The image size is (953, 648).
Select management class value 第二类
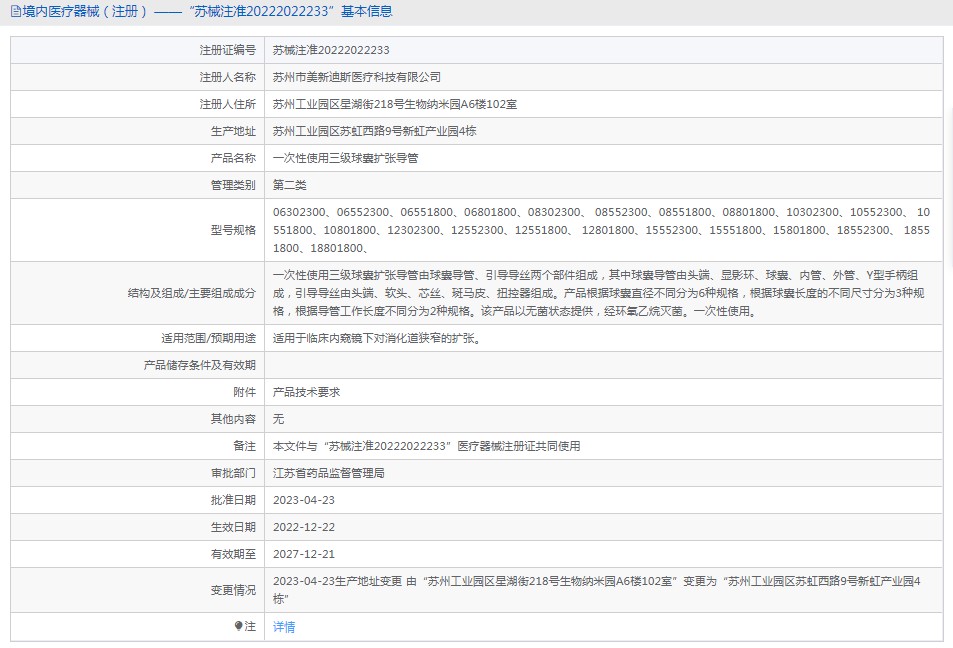(289, 185)
